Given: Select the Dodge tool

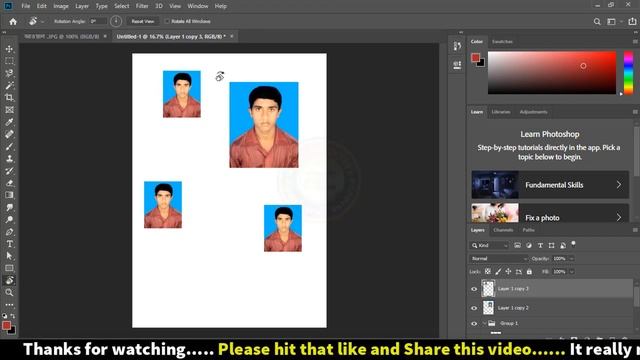Looking at the screenshot, I should (9, 220).
